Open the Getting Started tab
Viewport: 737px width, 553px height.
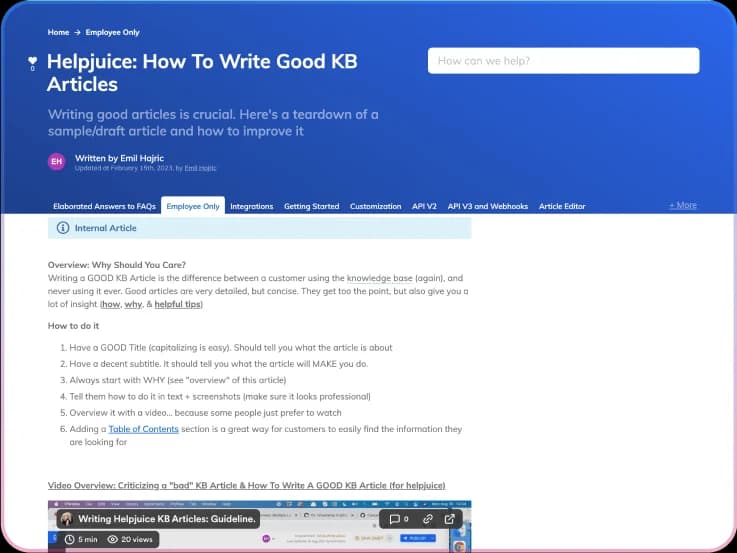[x=312, y=206]
